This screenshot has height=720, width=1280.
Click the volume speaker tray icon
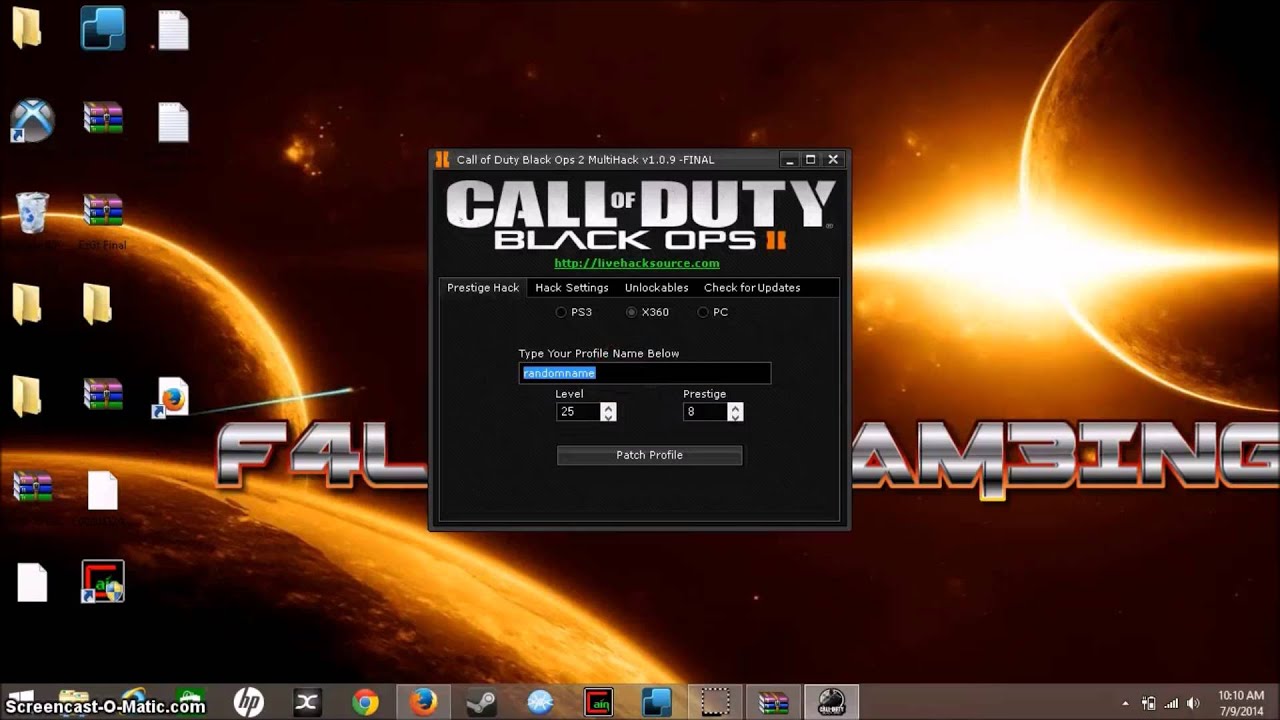[1193, 703]
